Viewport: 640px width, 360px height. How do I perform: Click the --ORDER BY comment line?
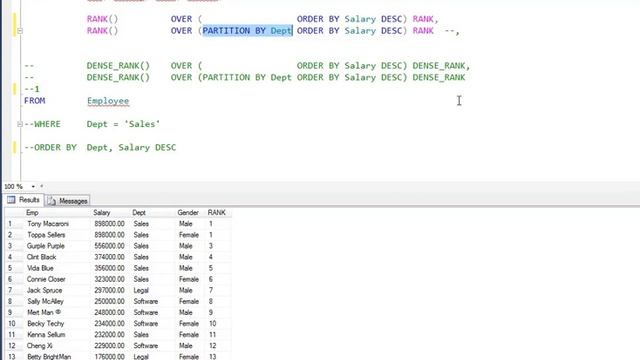(100, 147)
